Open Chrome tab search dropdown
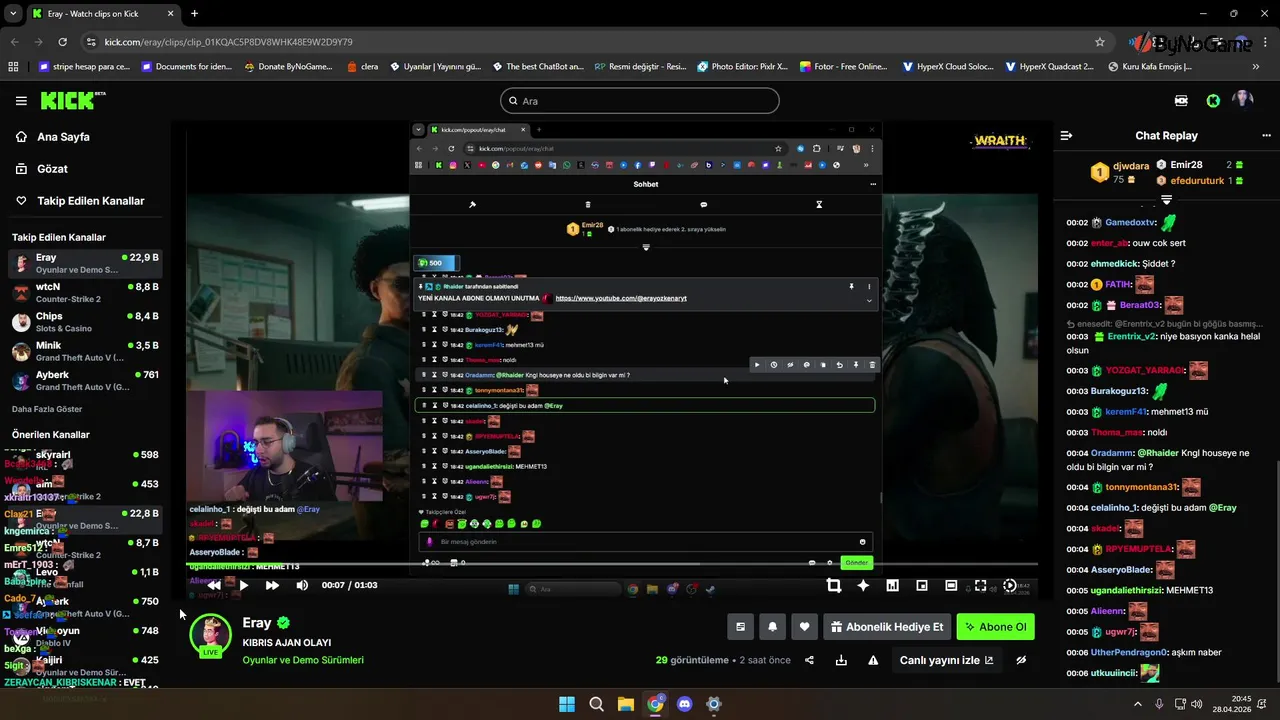The image size is (1280, 720). point(13,14)
